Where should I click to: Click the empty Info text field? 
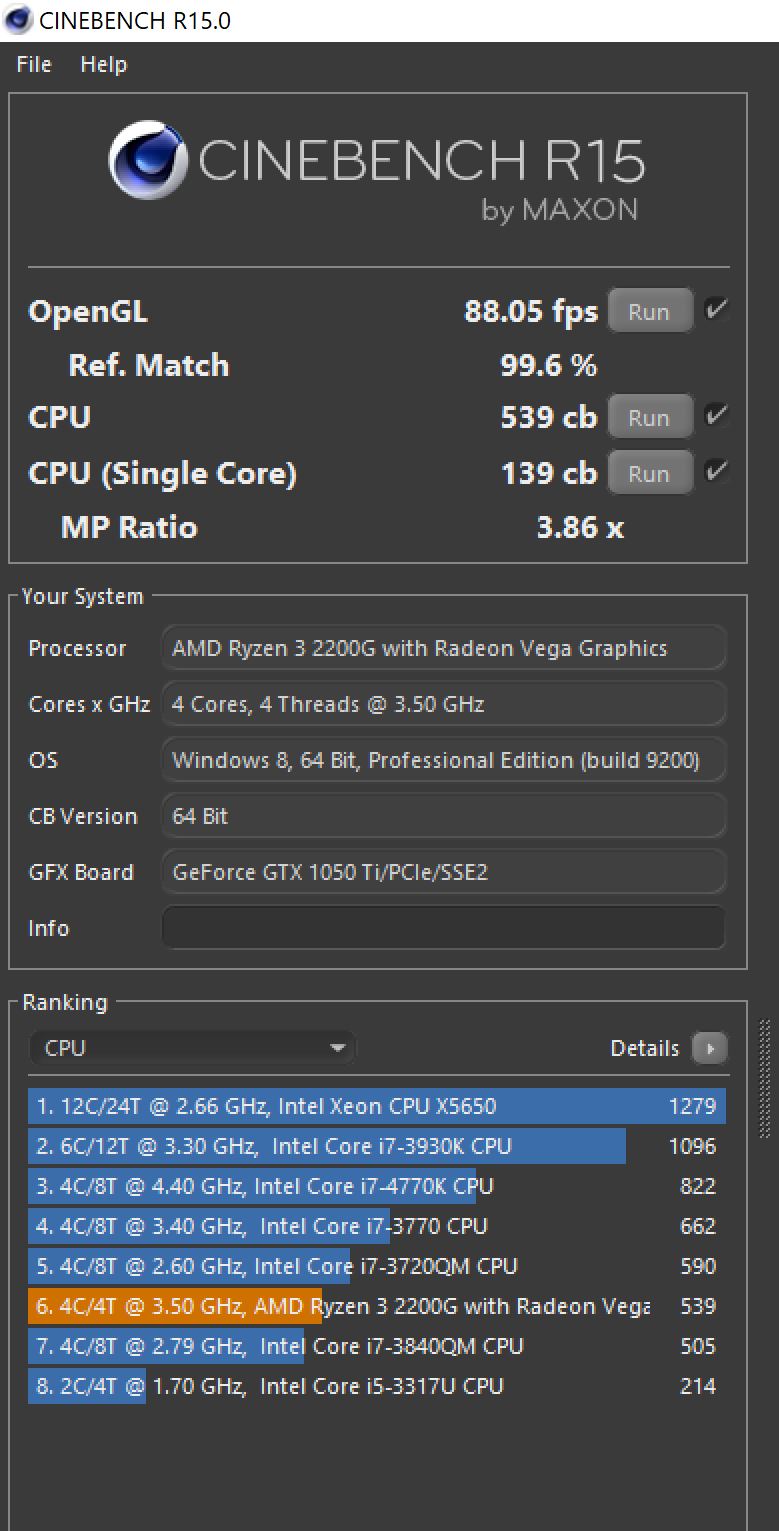443,928
